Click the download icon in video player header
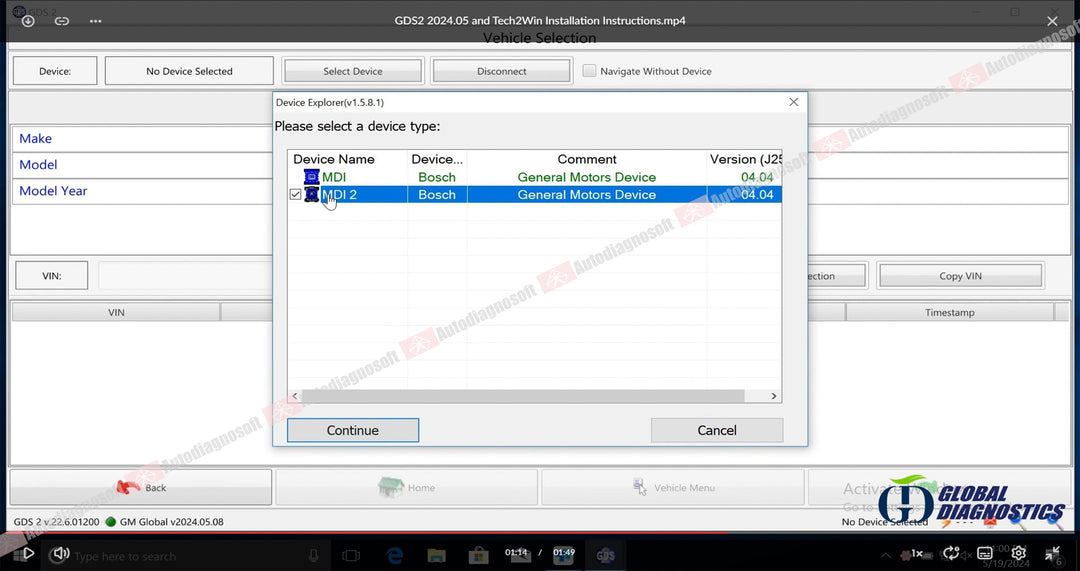1080x571 pixels. click(28, 21)
